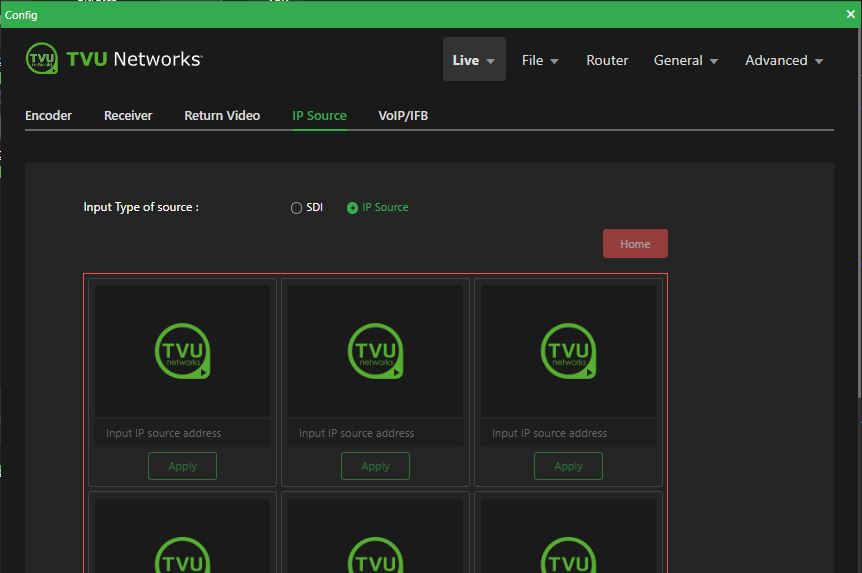862x573 pixels.
Task: Open the Advanced dropdown menu
Action: click(x=783, y=60)
